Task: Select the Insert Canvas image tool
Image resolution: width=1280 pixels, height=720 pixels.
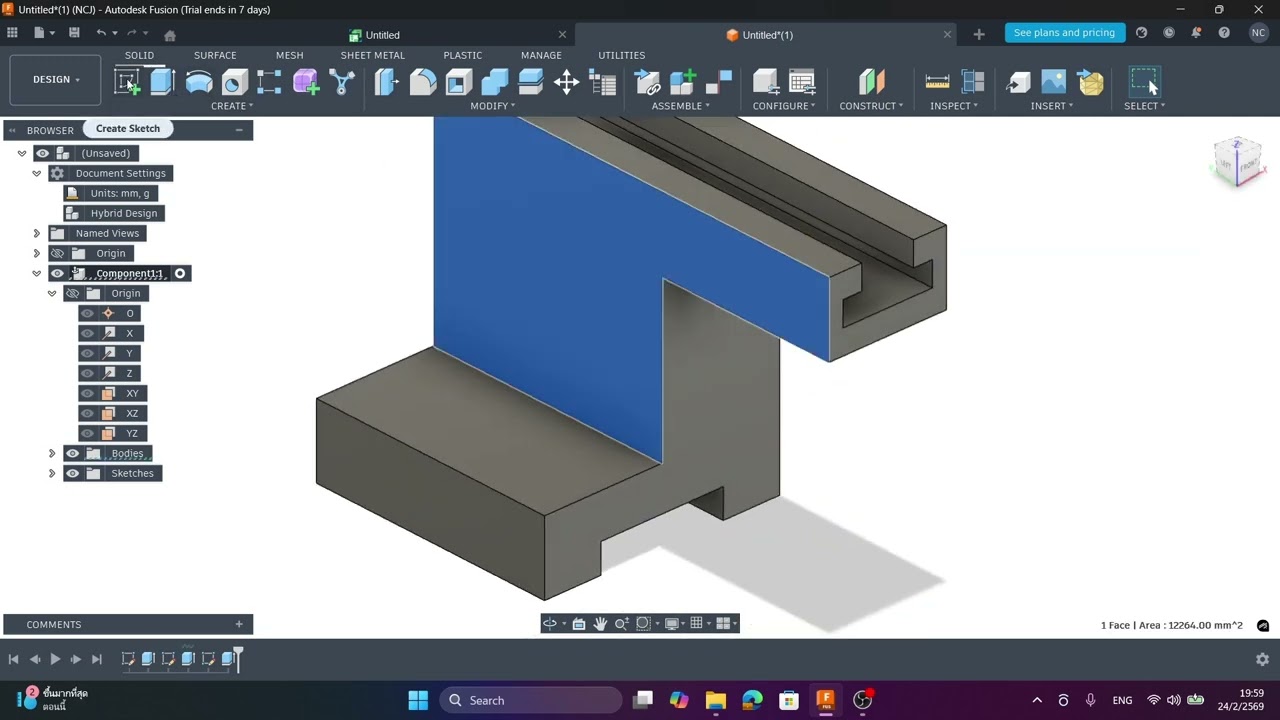Action: click(1054, 82)
